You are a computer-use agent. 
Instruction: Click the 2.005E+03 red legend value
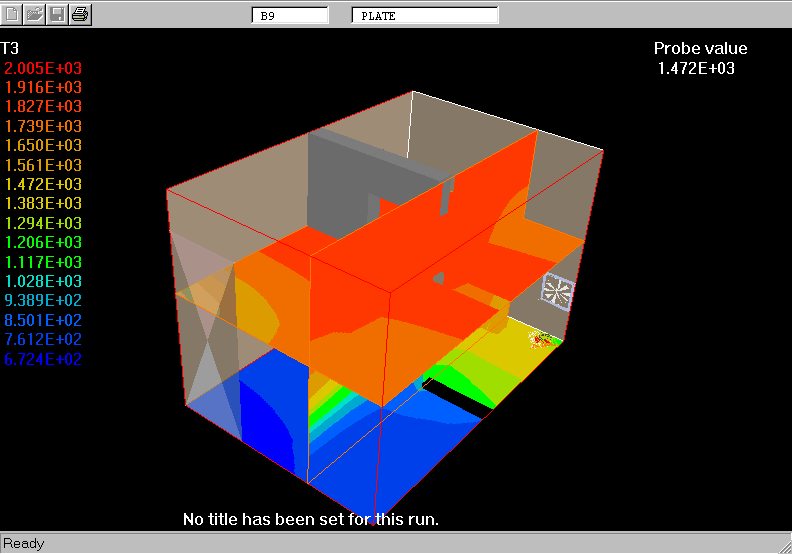43,68
